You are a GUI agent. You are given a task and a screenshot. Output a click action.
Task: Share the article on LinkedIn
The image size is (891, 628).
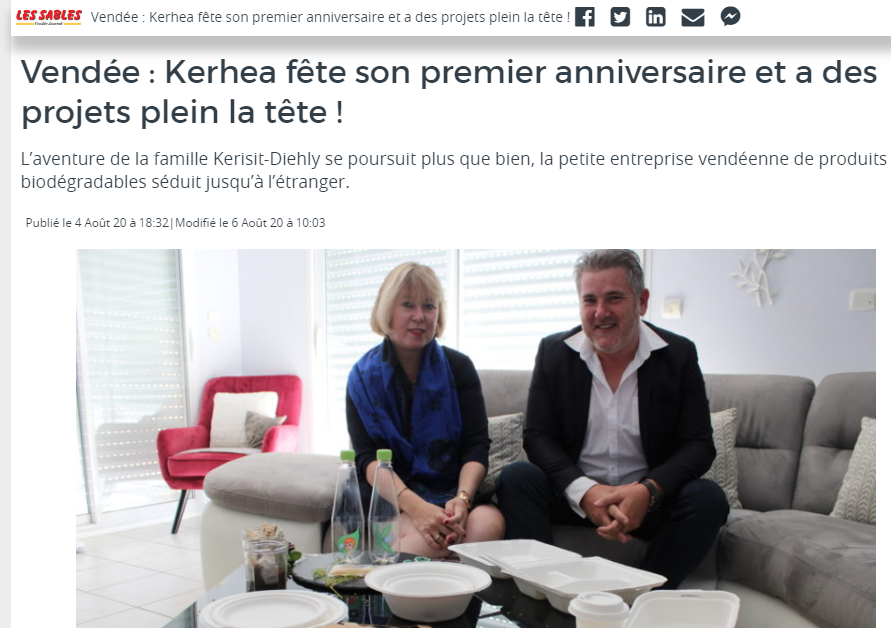pyautogui.click(x=655, y=17)
